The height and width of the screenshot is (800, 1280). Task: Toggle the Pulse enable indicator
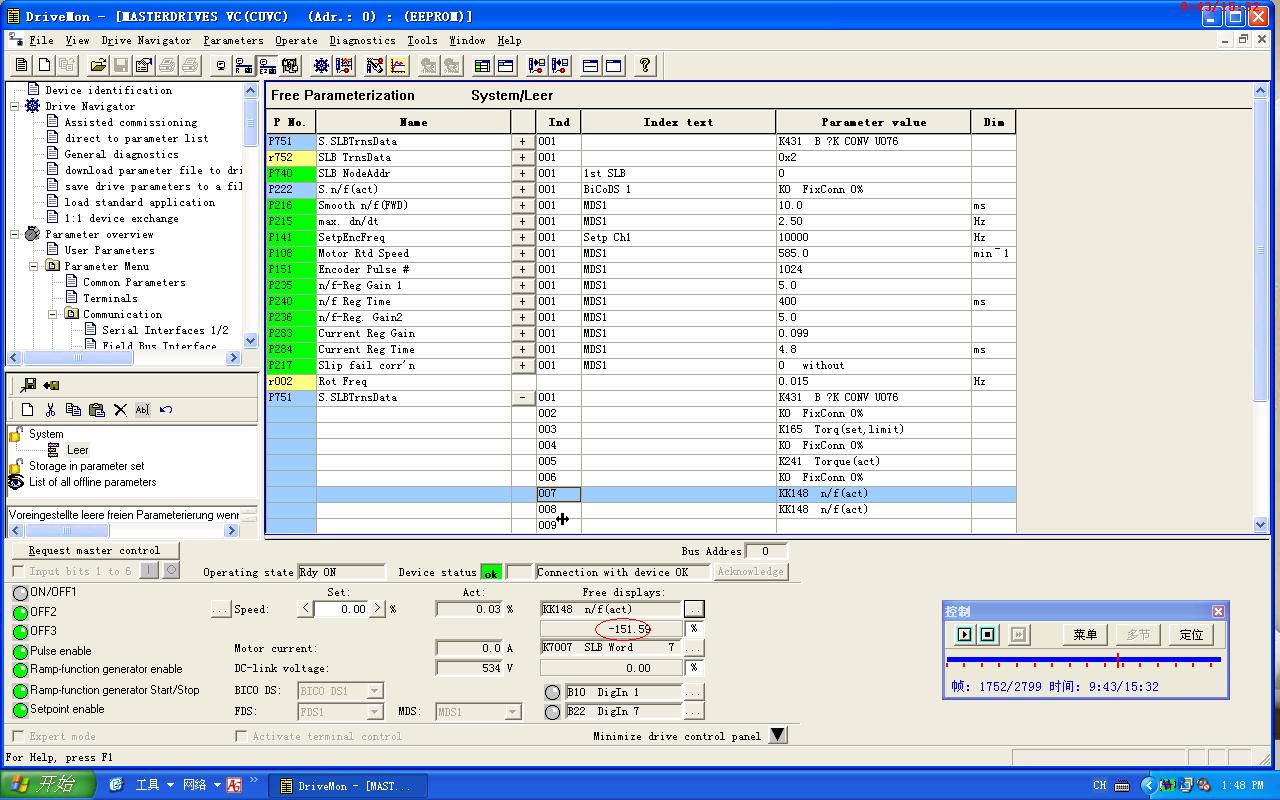pos(20,651)
